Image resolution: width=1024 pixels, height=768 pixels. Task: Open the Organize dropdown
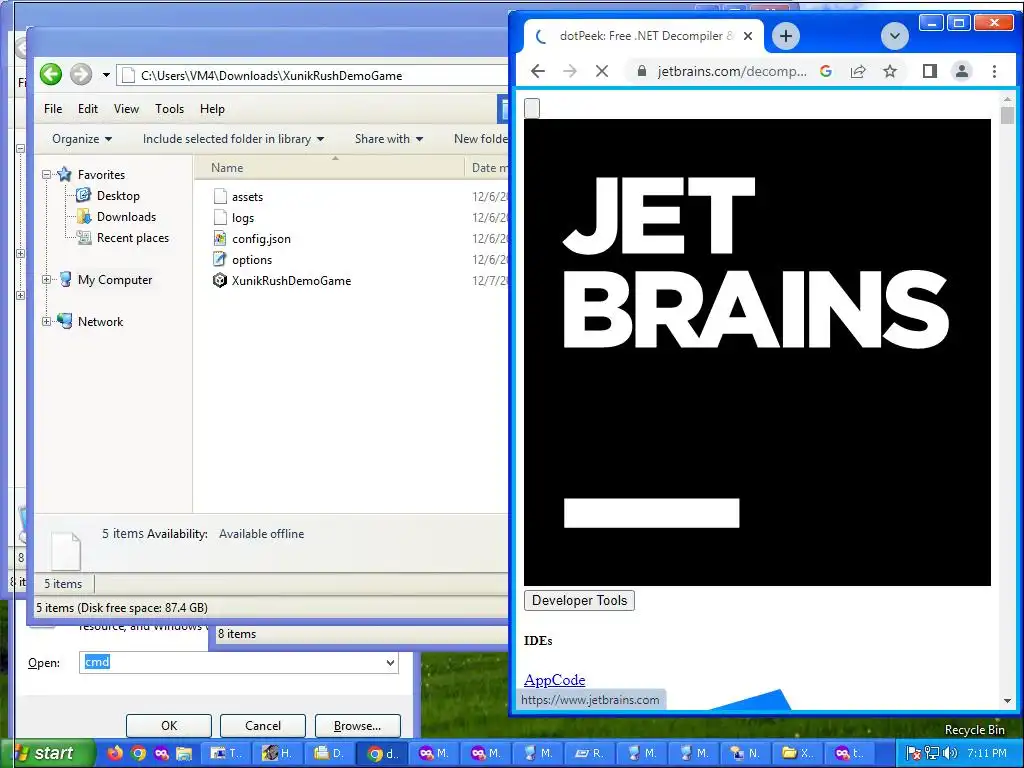click(x=82, y=139)
